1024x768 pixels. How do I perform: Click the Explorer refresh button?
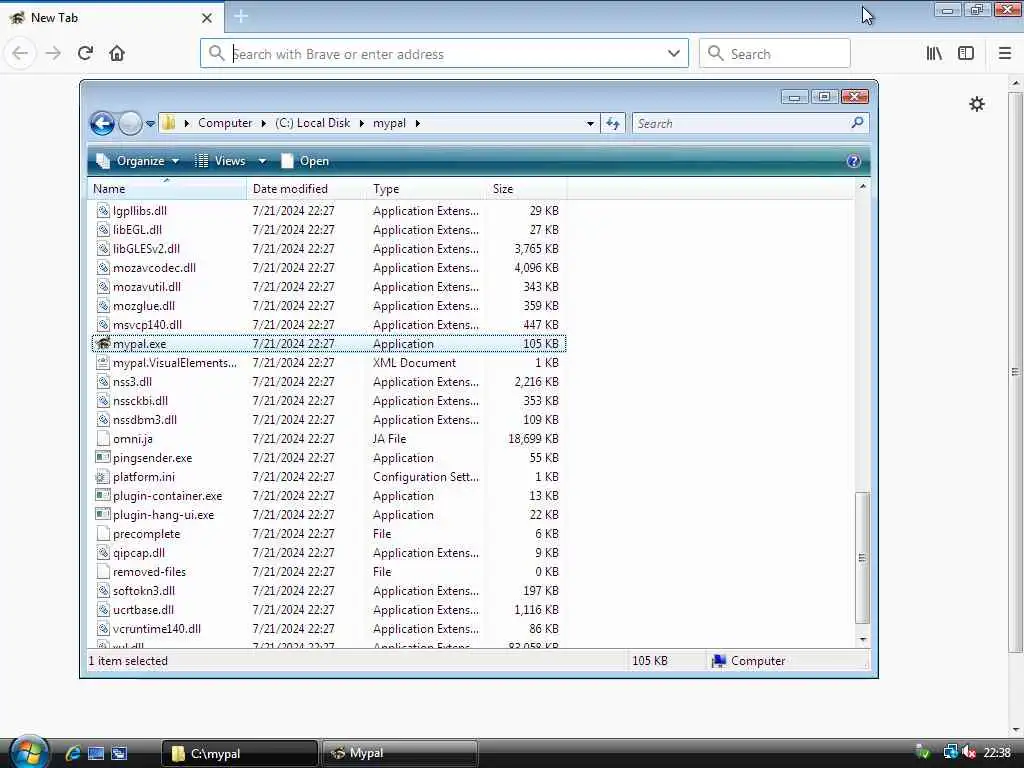613,123
